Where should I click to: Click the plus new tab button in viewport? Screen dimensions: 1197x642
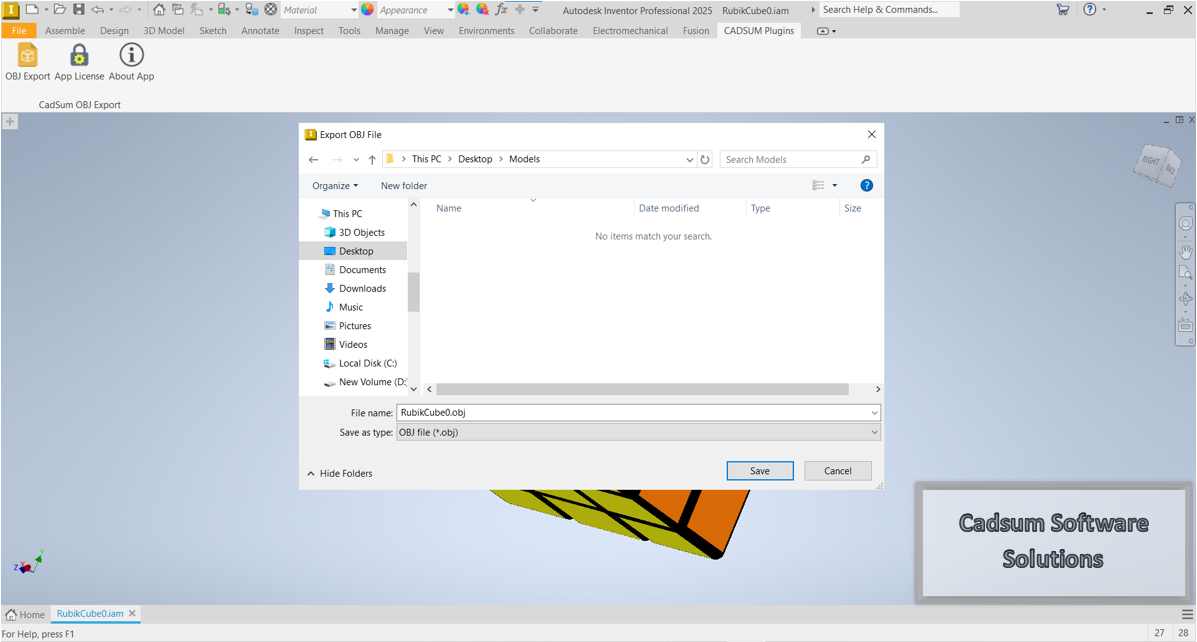10,121
